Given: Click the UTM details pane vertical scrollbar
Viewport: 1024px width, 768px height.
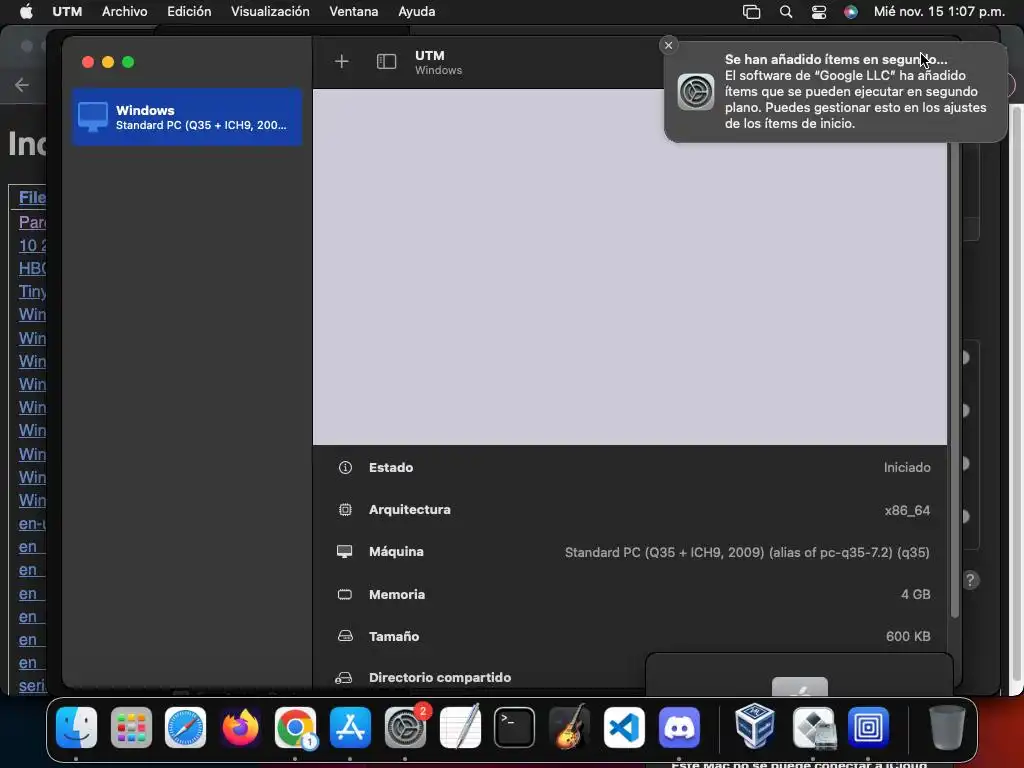Looking at the screenshot, I should pos(954,379).
